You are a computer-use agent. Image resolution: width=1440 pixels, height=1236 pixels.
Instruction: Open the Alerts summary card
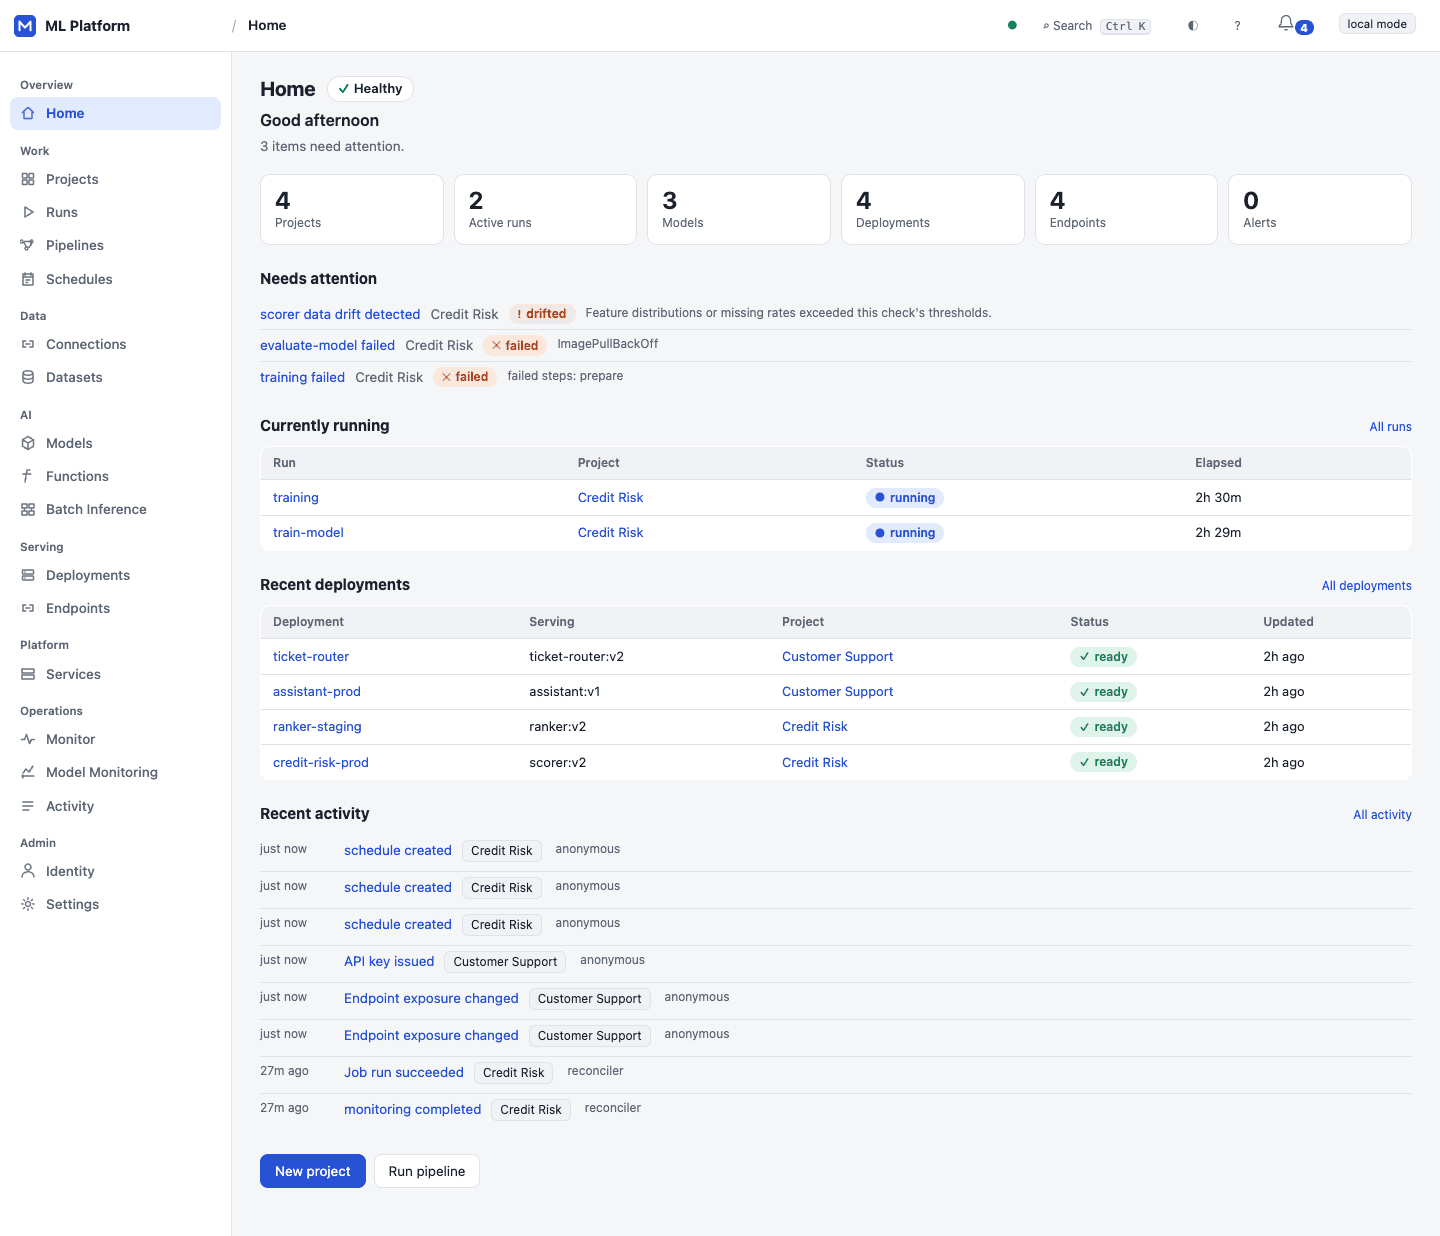pos(1320,210)
